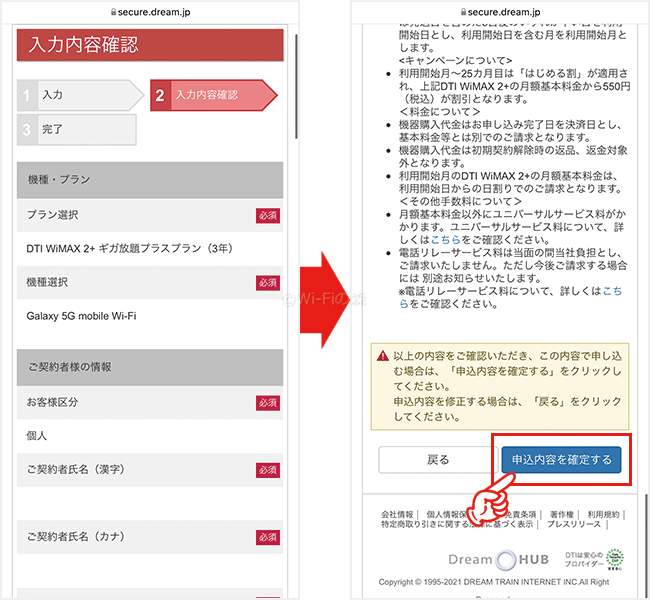Click the 必須 badge beside ご契約者氏名(漢字)
This screenshot has width=650, height=600.
pyautogui.click(x=268, y=470)
